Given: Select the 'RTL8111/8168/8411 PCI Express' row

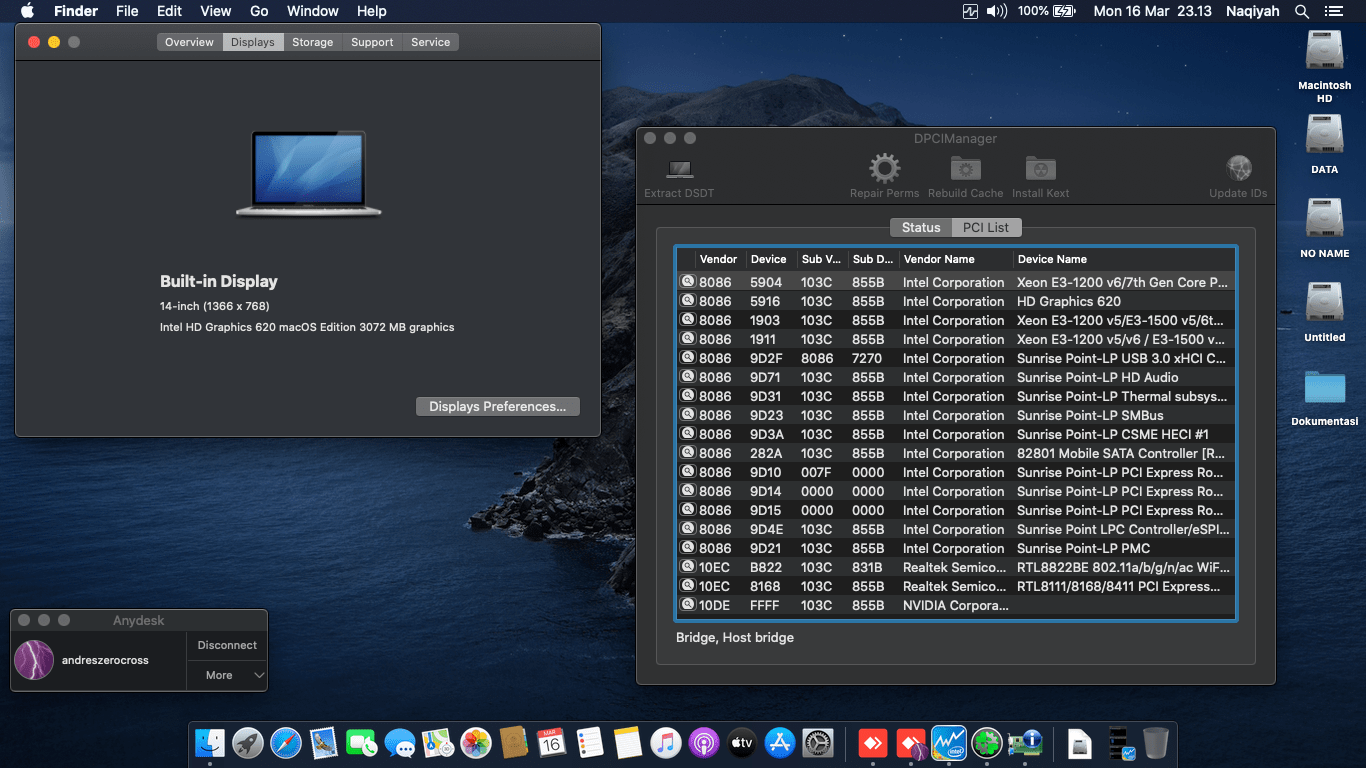Looking at the screenshot, I should coord(956,586).
